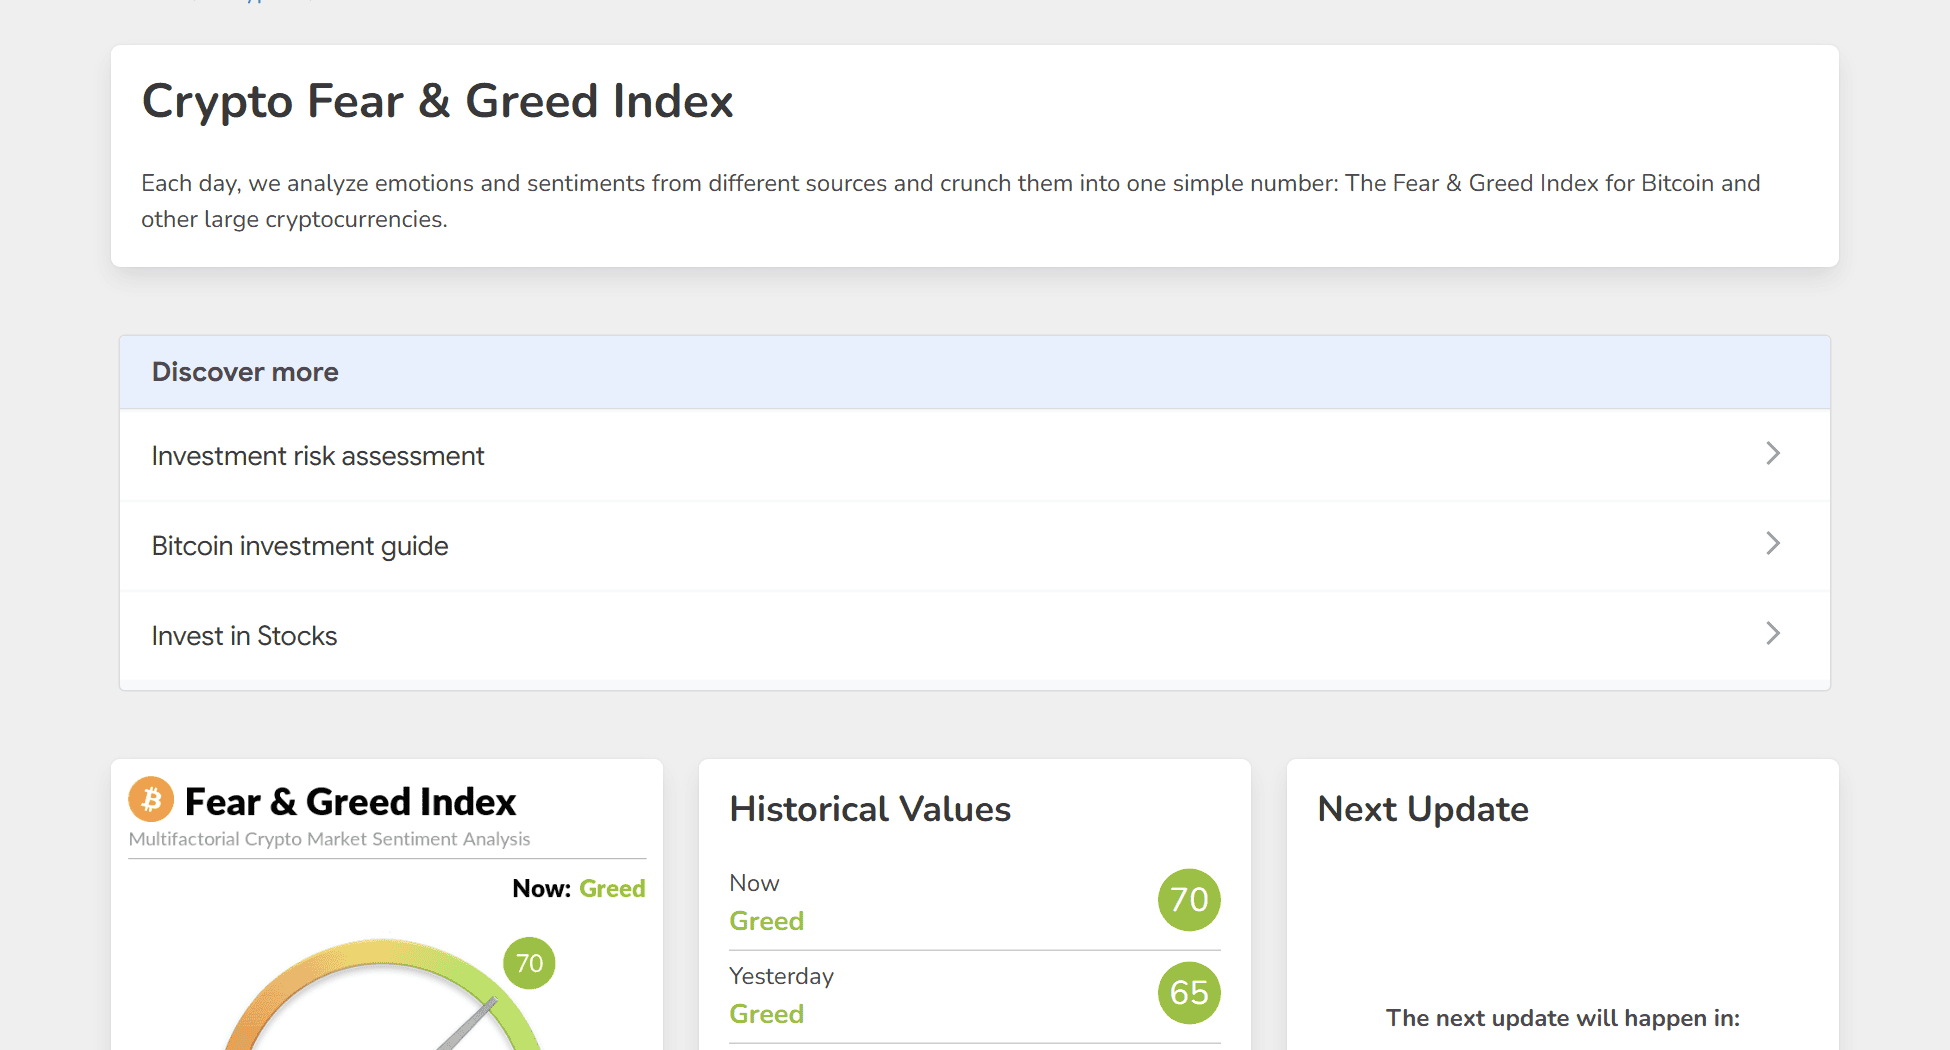Open the Invest in Stocks link
1950x1050 pixels.
[975, 635]
